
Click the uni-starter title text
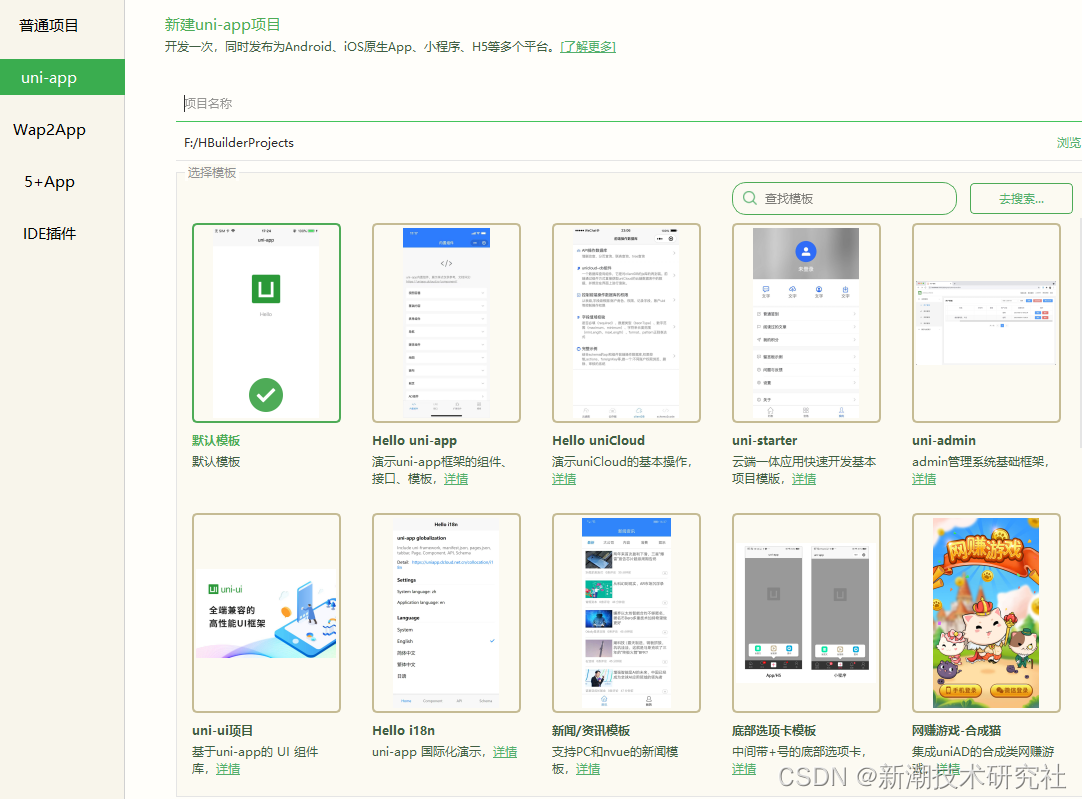coord(765,440)
